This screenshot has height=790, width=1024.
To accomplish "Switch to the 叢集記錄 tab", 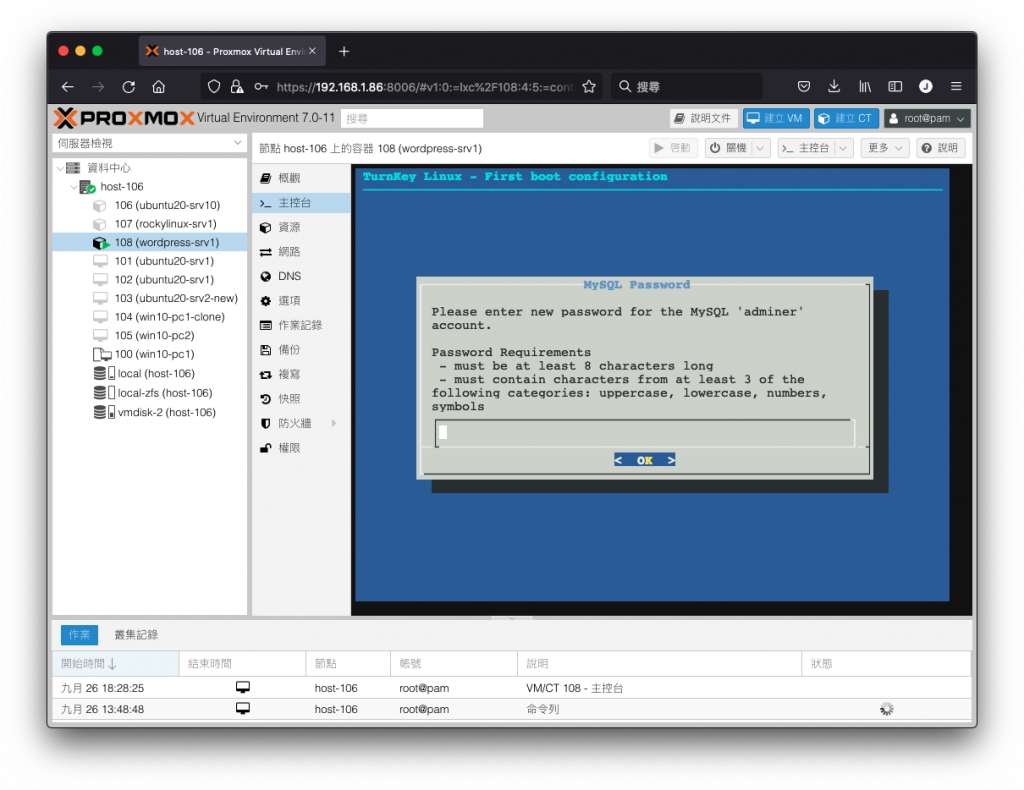I will pyautogui.click(x=136, y=635).
